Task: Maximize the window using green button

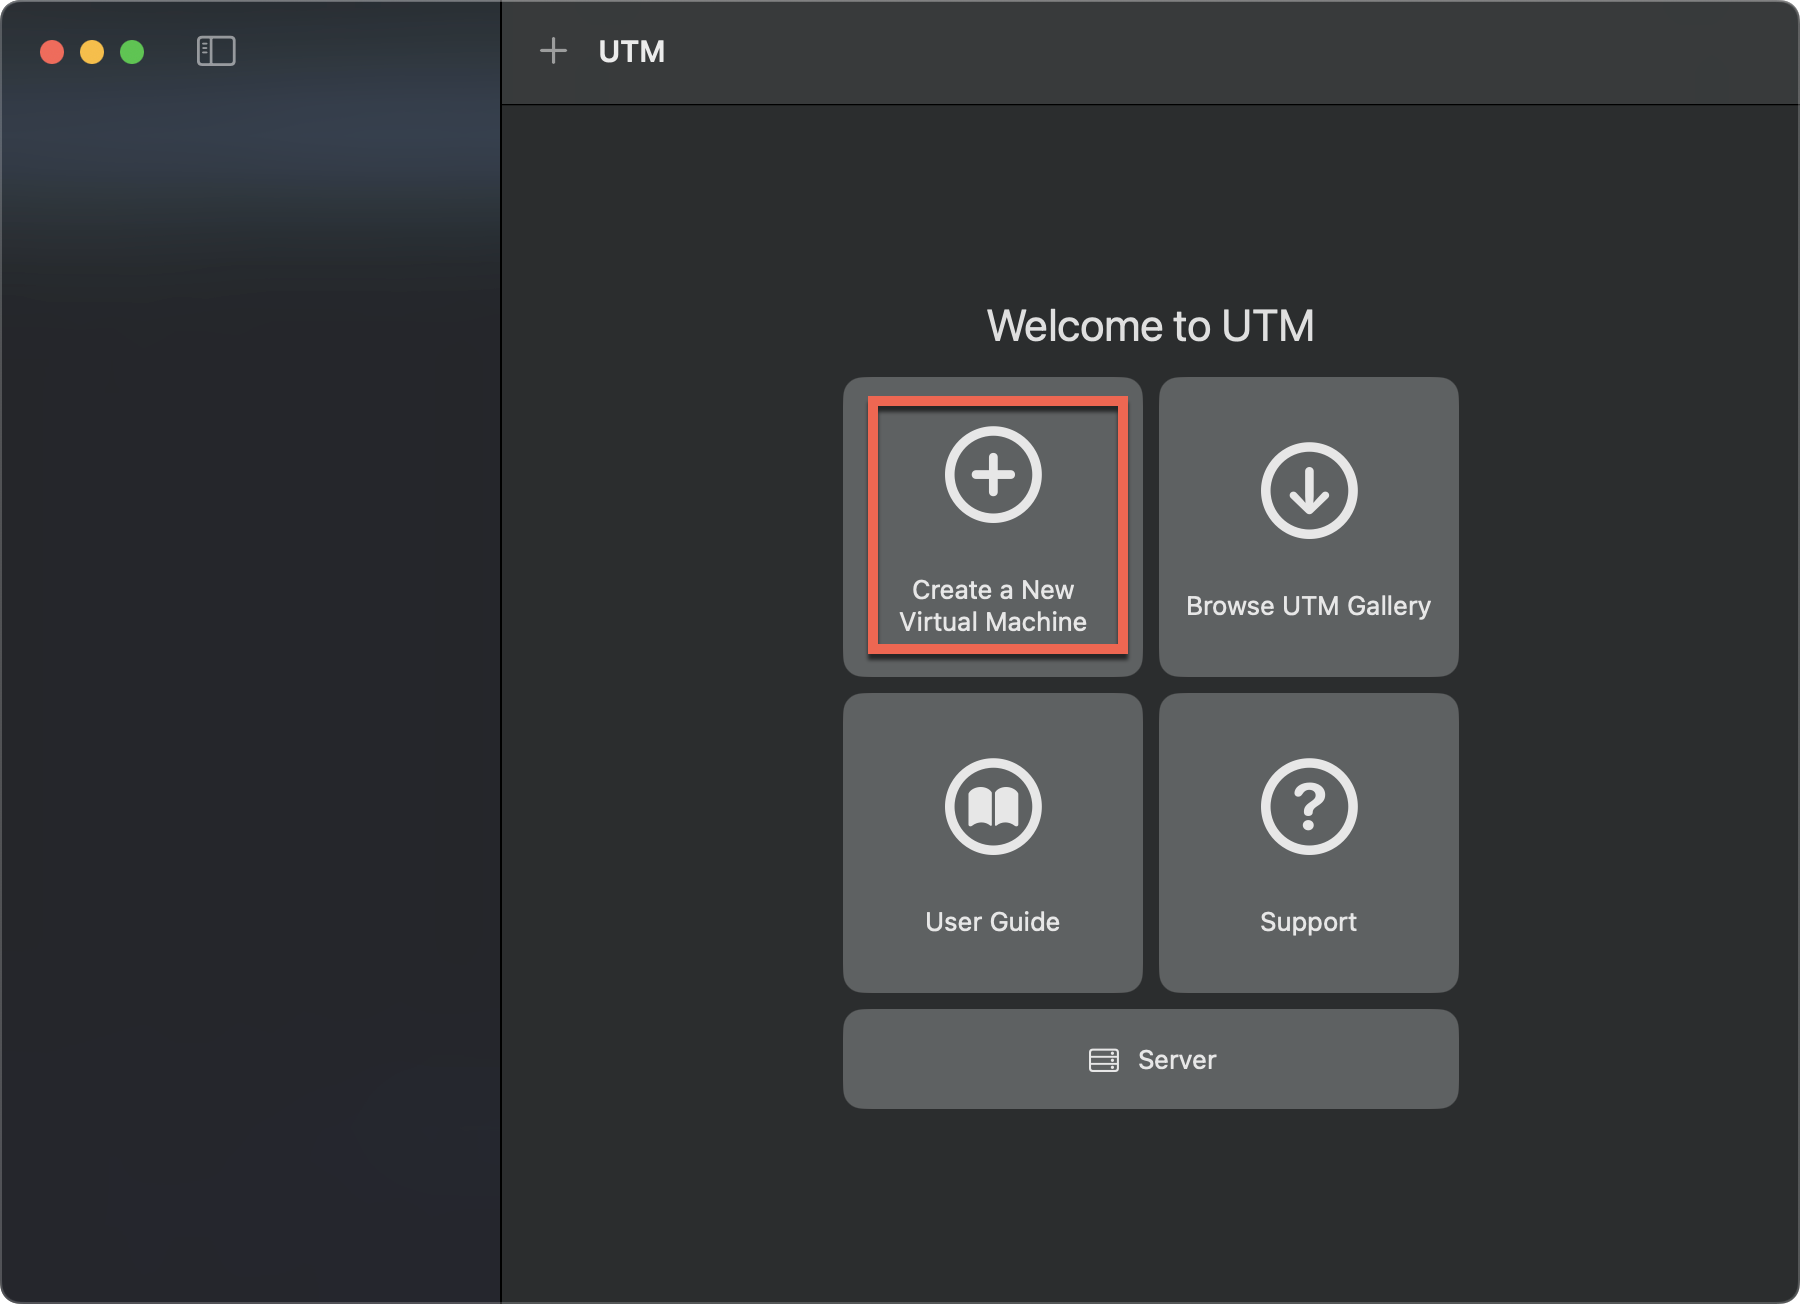Action: pyautogui.click(x=132, y=52)
